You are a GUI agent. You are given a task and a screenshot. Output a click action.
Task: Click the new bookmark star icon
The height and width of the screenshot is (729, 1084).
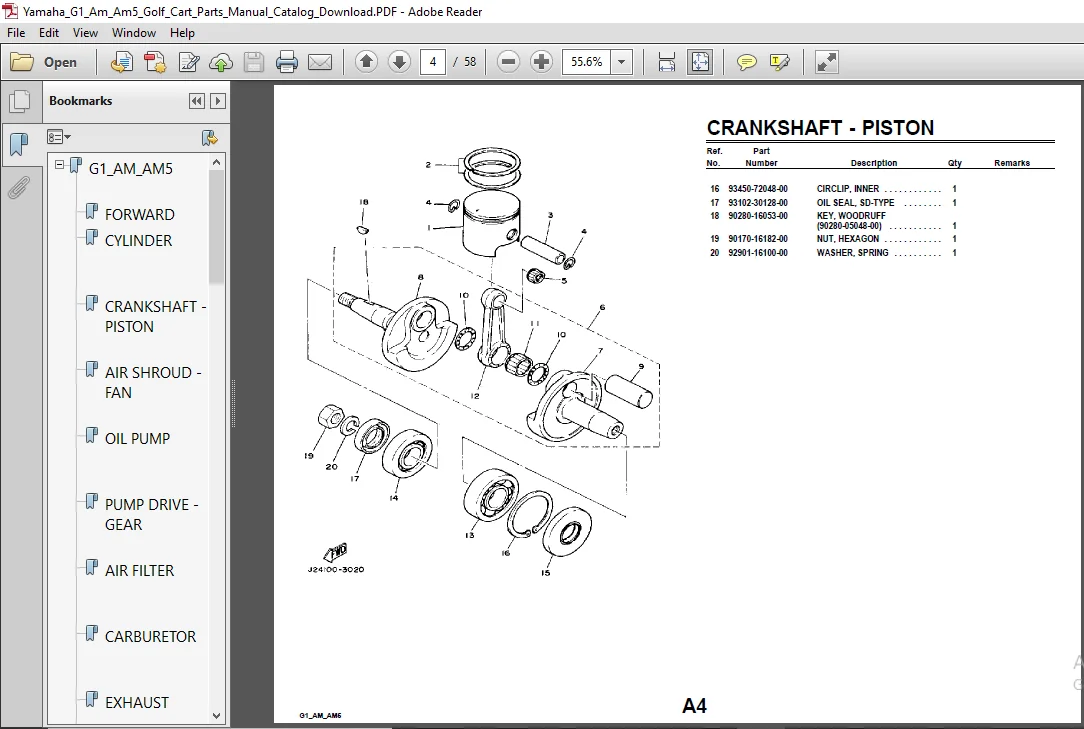(209, 137)
